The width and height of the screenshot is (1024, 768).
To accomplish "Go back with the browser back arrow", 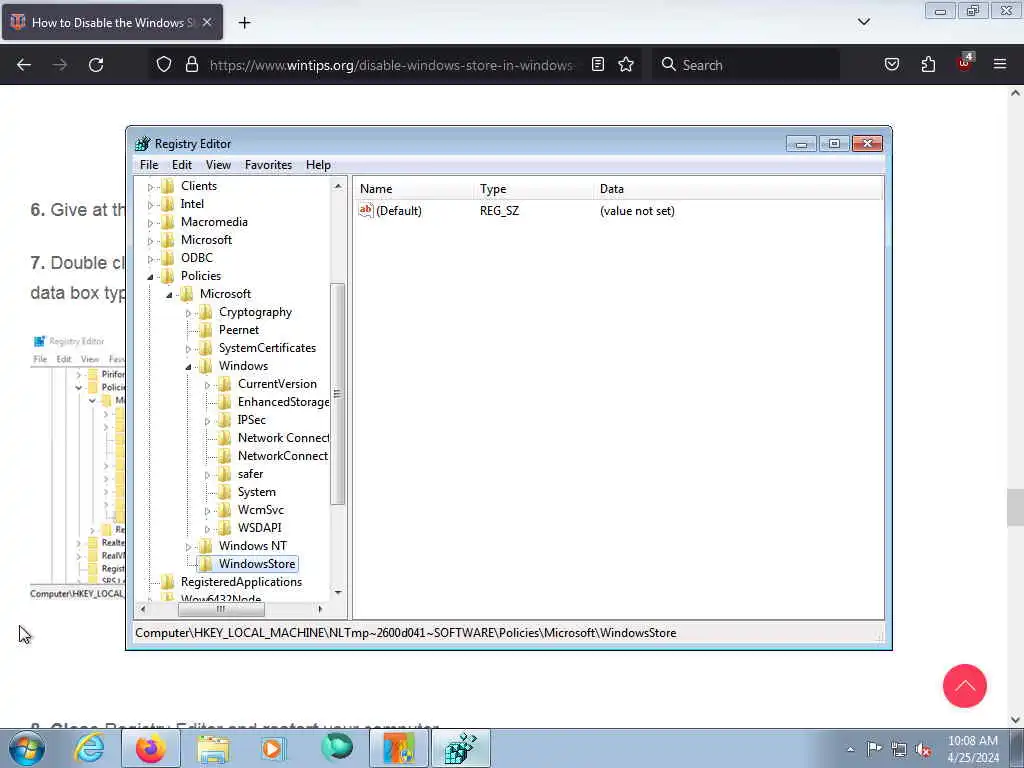I will [x=24, y=65].
